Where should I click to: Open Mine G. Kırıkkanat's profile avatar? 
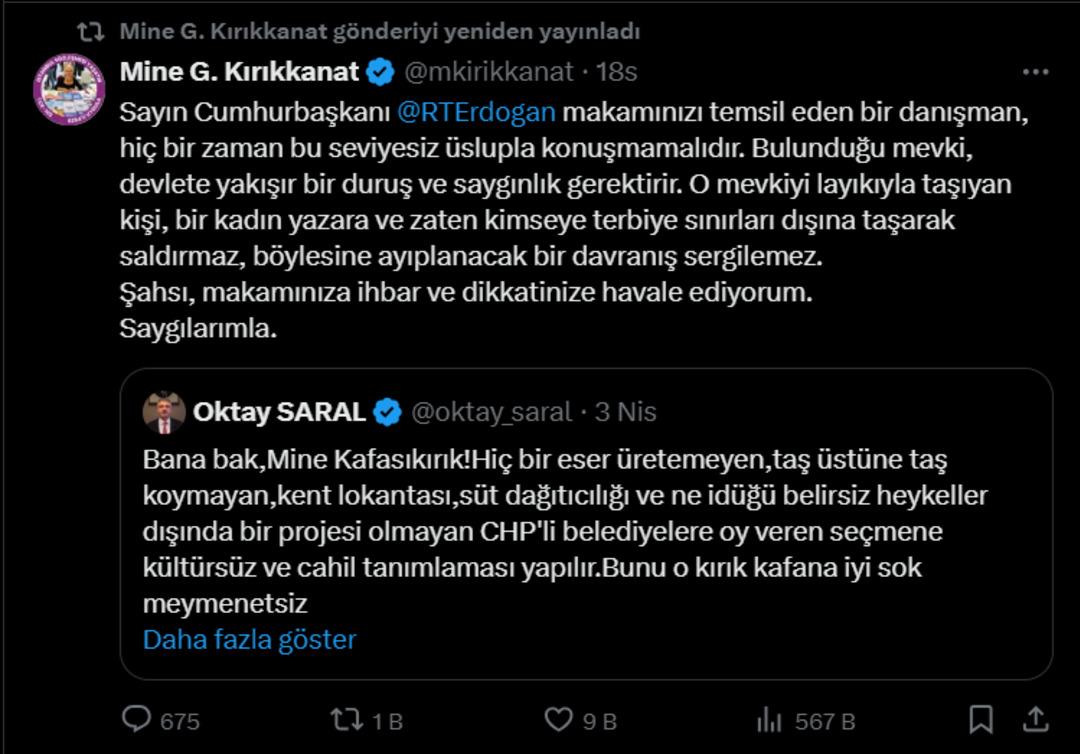coord(69,91)
